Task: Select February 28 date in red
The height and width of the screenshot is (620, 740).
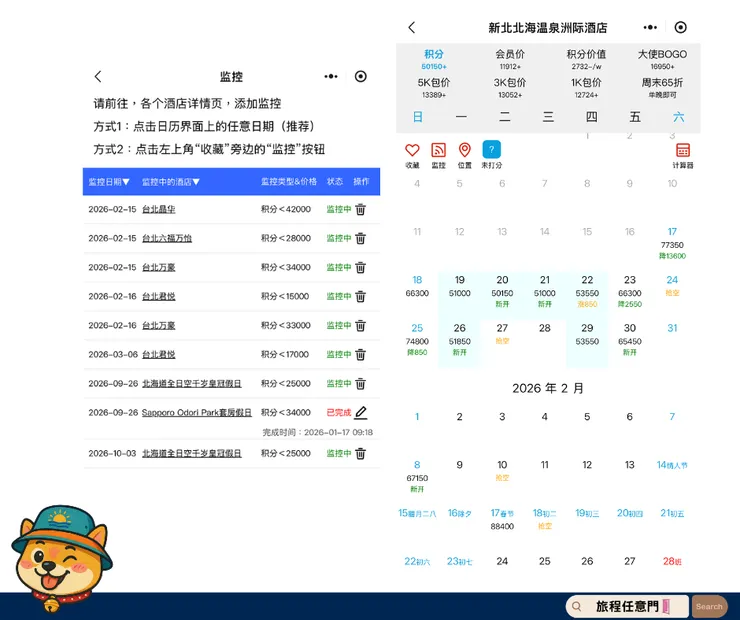Action: 672,561
